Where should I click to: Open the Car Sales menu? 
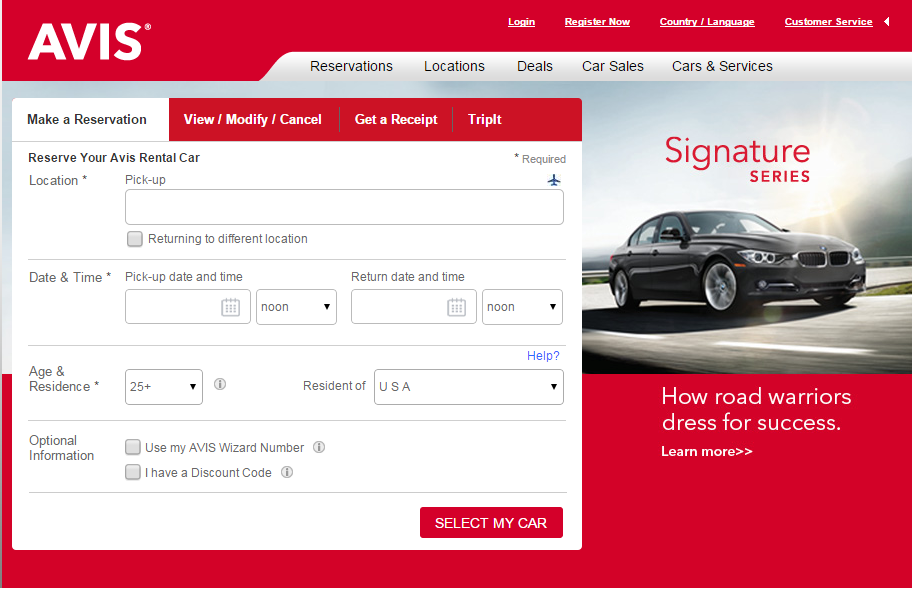click(x=612, y=66)
